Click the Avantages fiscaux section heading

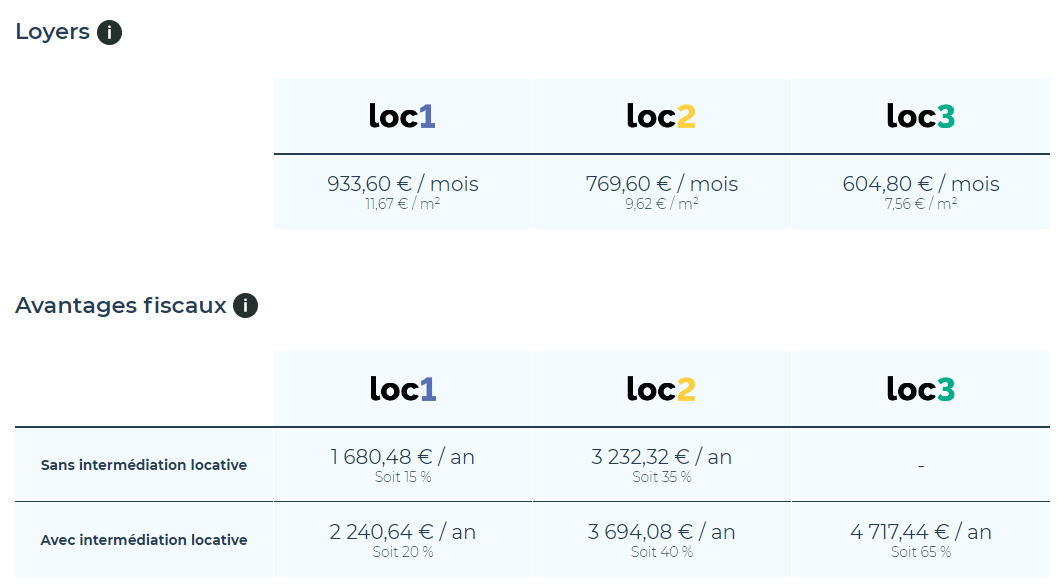point(121,305)
